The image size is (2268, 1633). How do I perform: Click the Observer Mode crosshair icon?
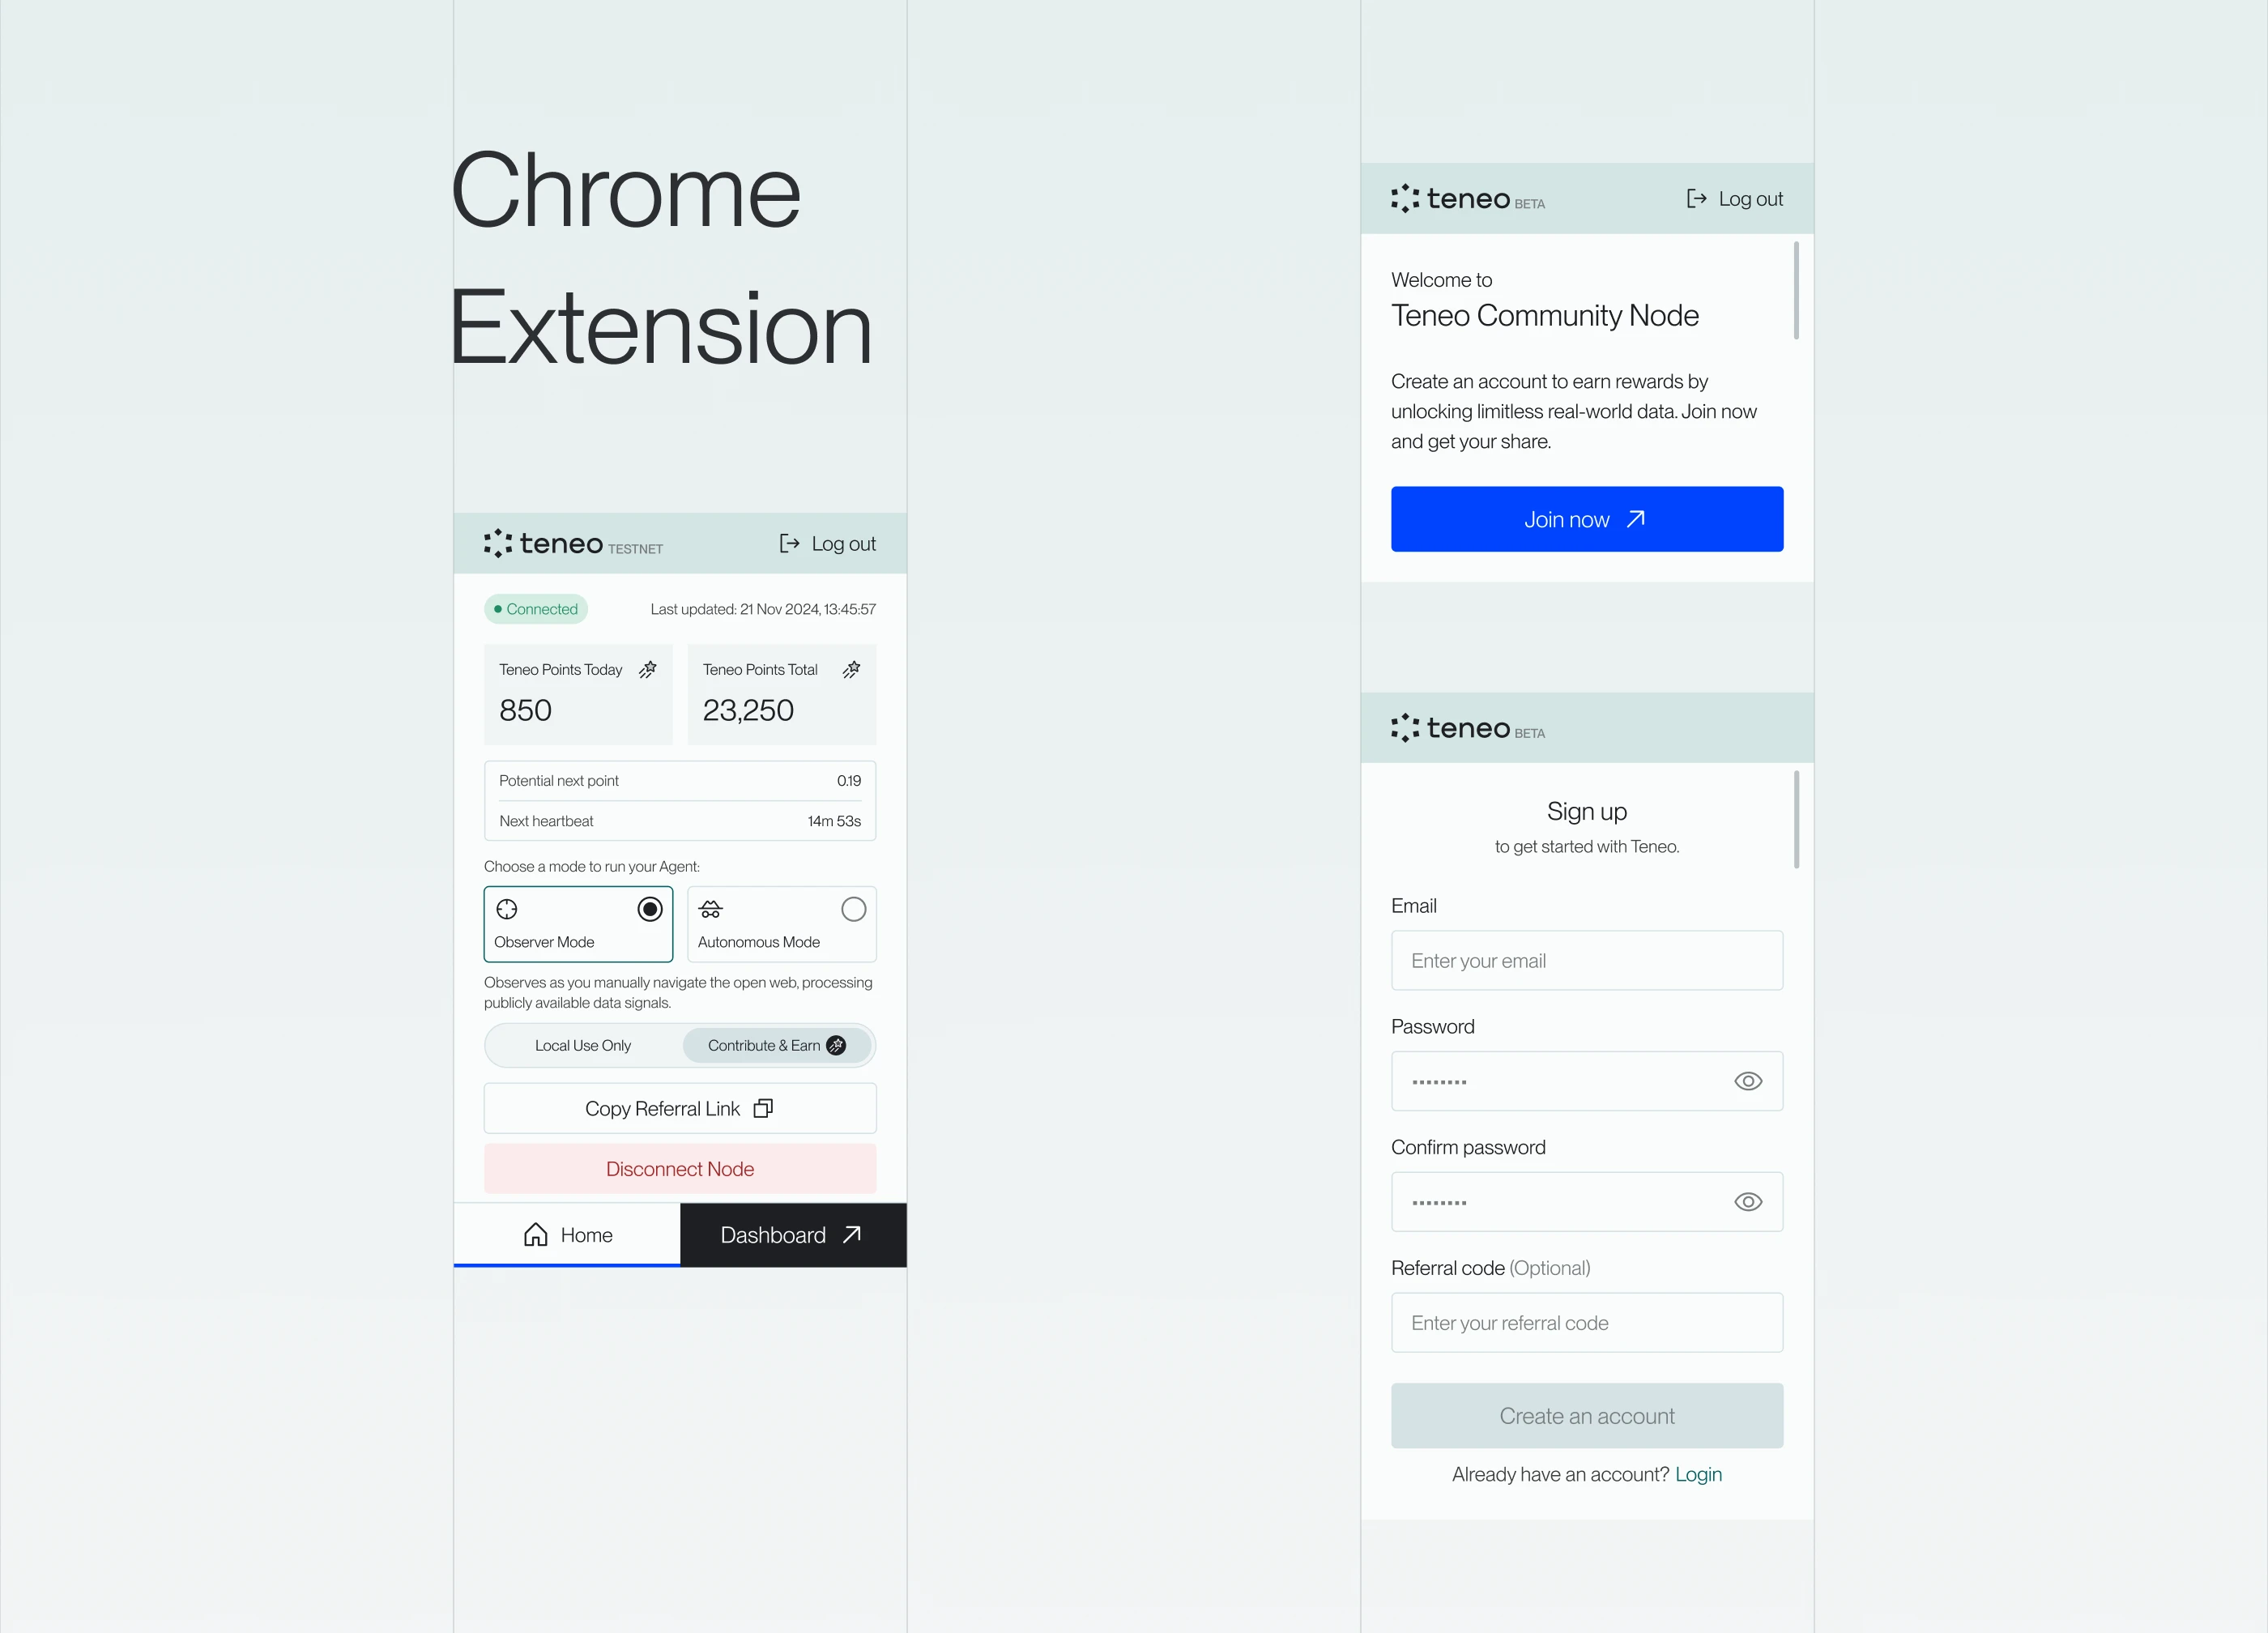coord(507,909)
